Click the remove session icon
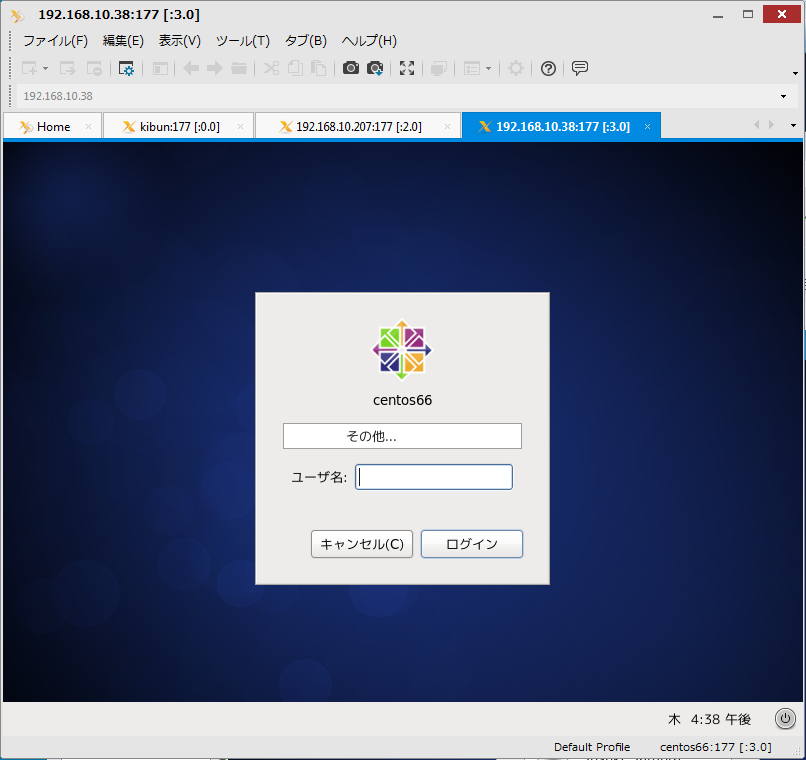The image size is (806, 760). [94, 68]
